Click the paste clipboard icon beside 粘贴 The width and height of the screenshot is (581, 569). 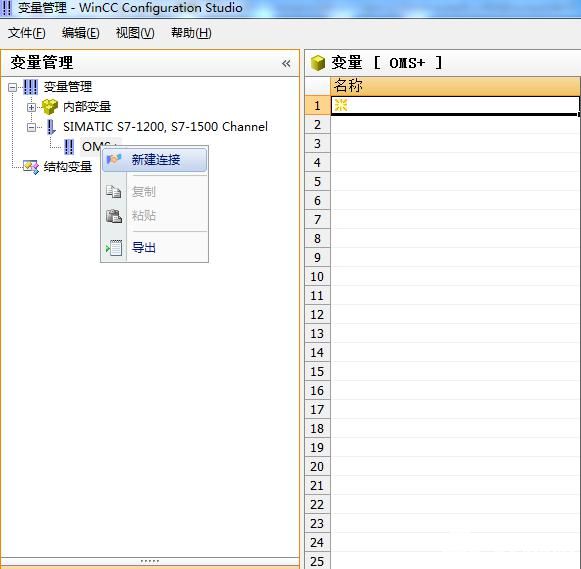(114, 216)
